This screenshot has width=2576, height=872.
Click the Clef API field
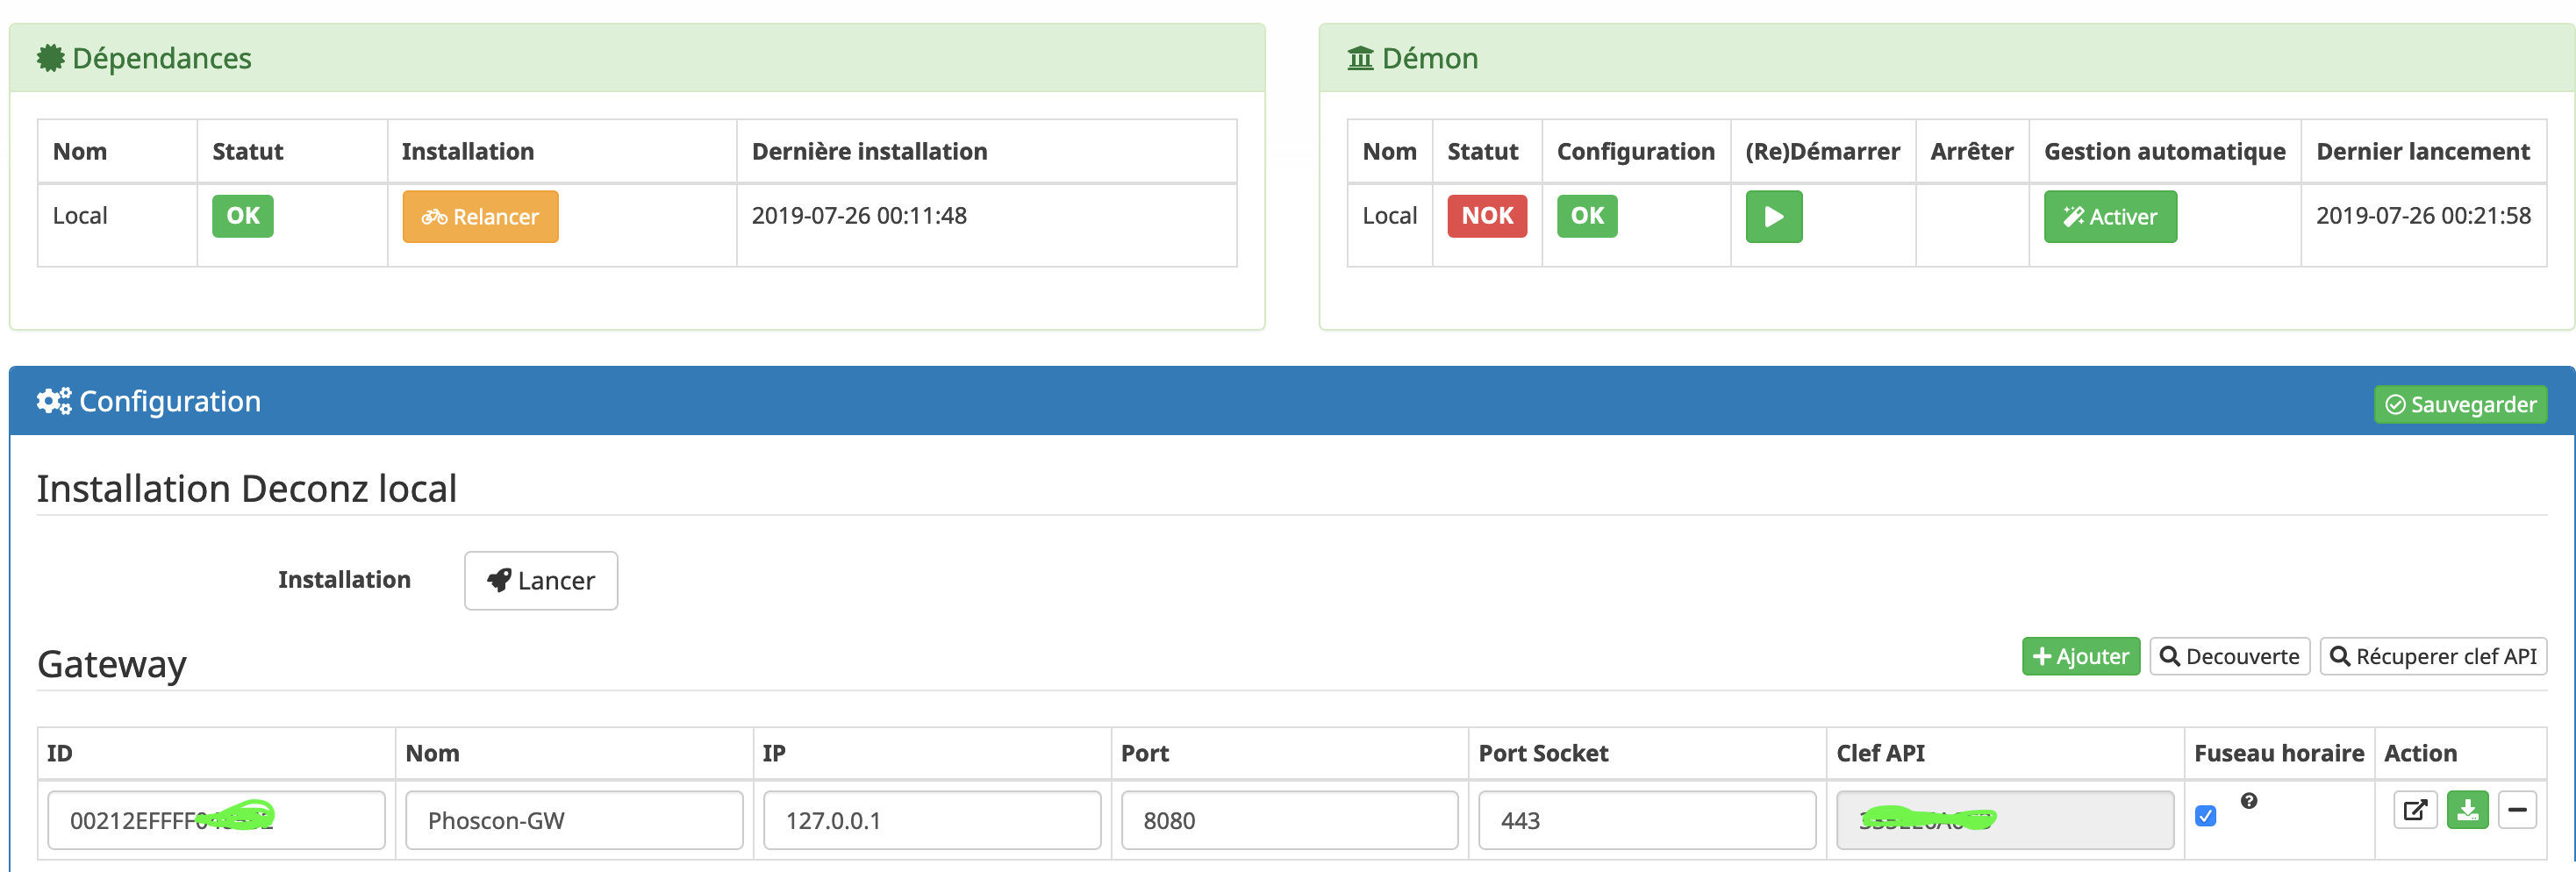(2005, 820)
